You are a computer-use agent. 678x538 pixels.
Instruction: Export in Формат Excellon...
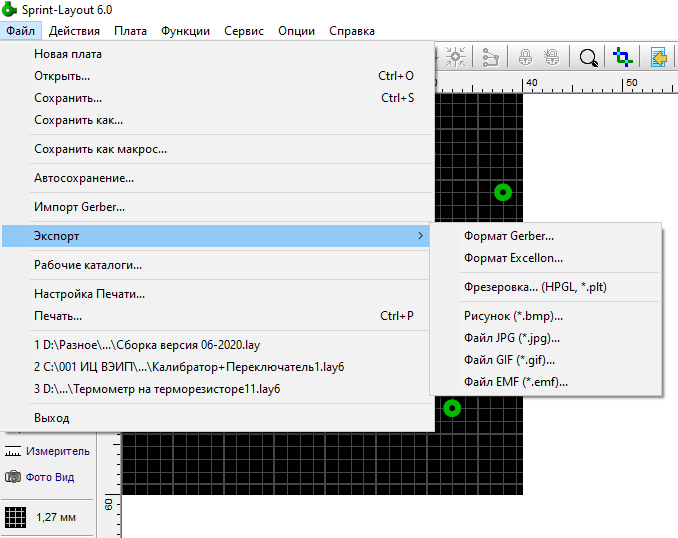coord(546,258)
